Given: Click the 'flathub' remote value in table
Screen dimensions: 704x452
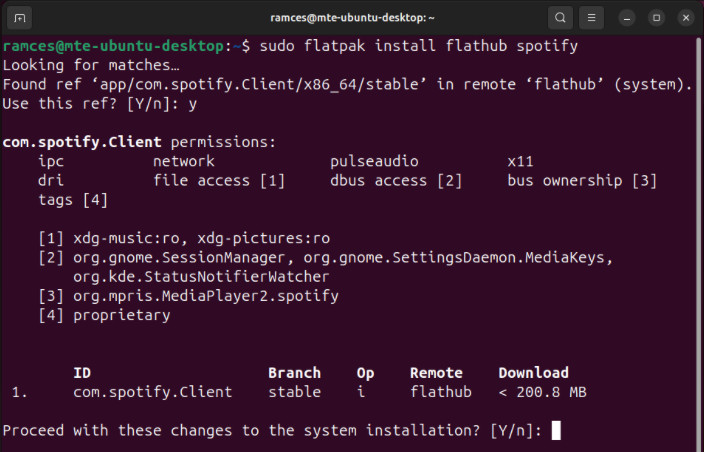Looking at the screenshot, I should (441, 392).
